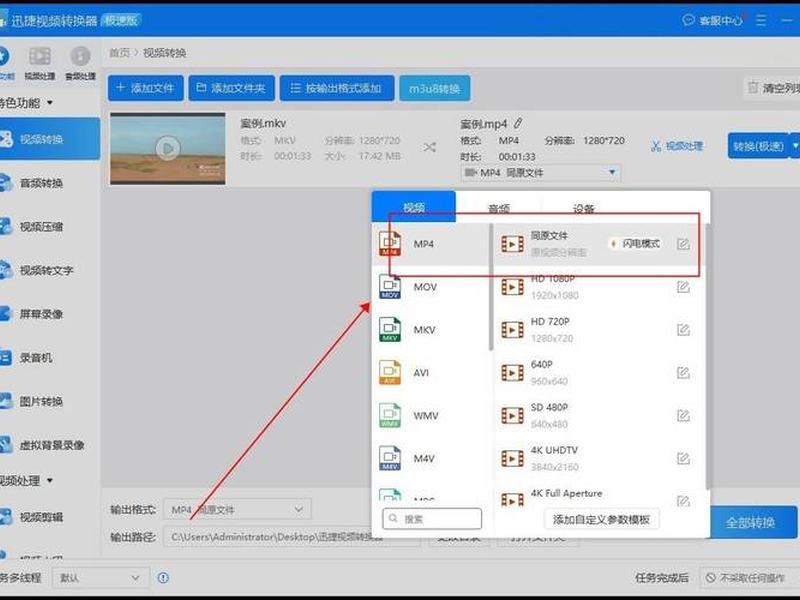Open 音频处理 in the top toolbar

80,63
